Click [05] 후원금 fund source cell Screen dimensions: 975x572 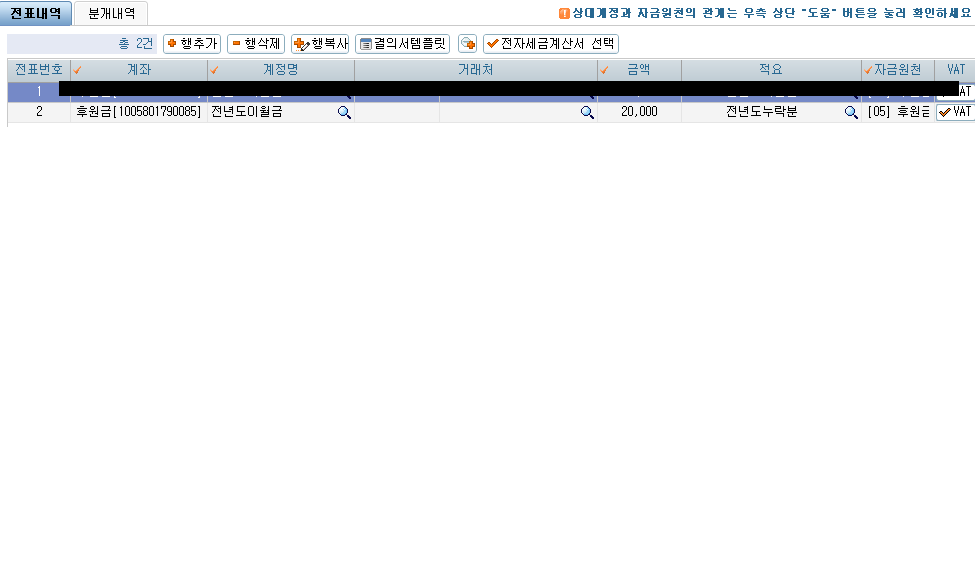pos(898,112)
